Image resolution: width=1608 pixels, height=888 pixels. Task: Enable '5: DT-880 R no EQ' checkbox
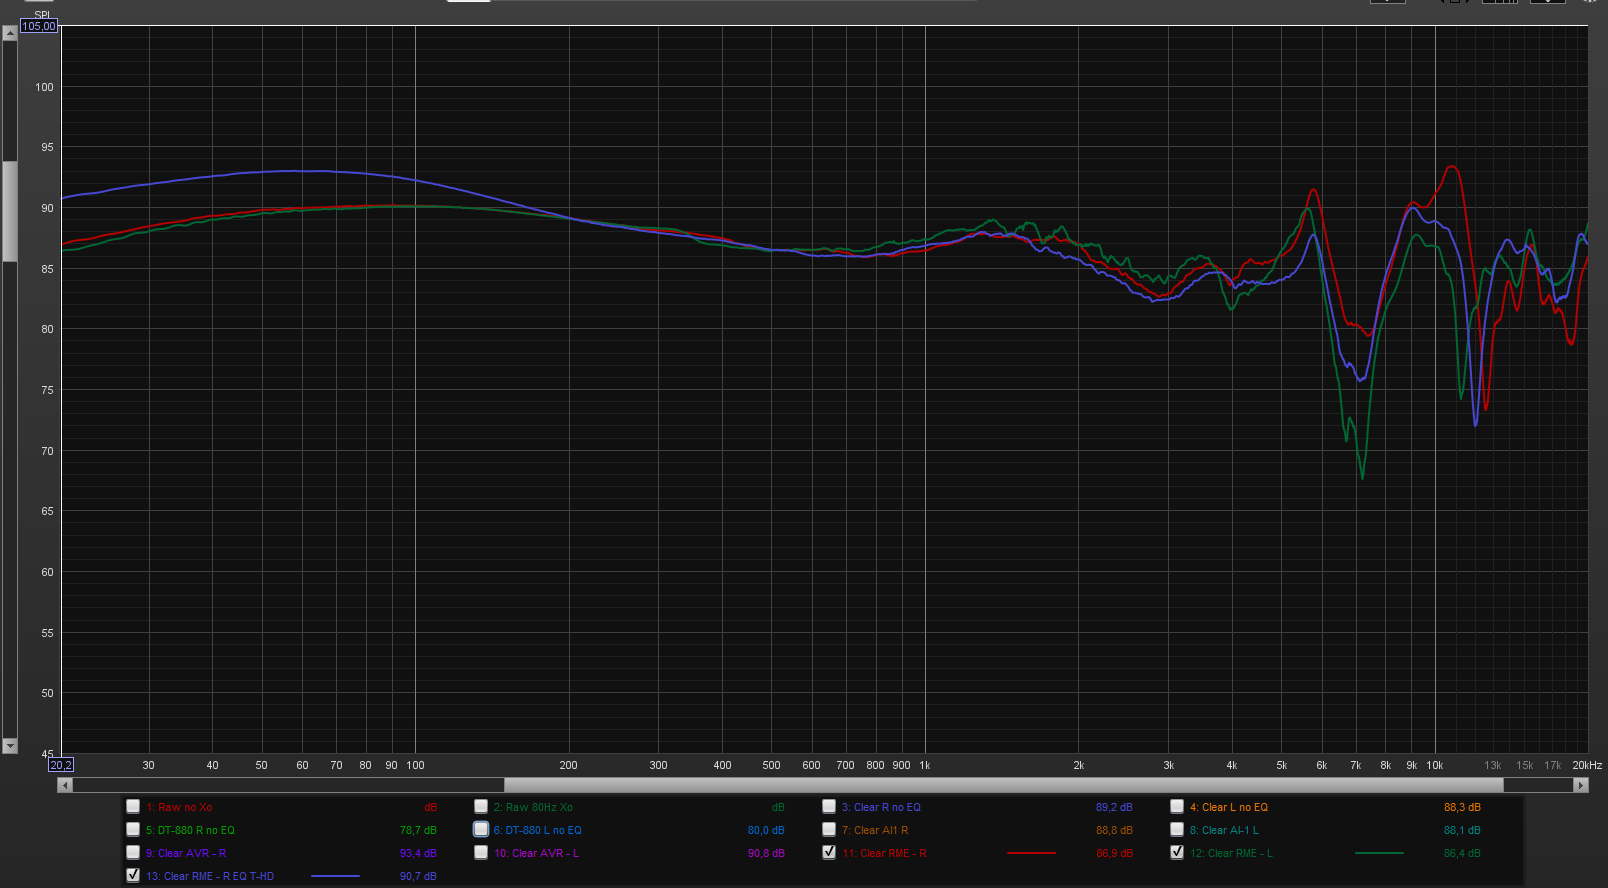(133, 829)
